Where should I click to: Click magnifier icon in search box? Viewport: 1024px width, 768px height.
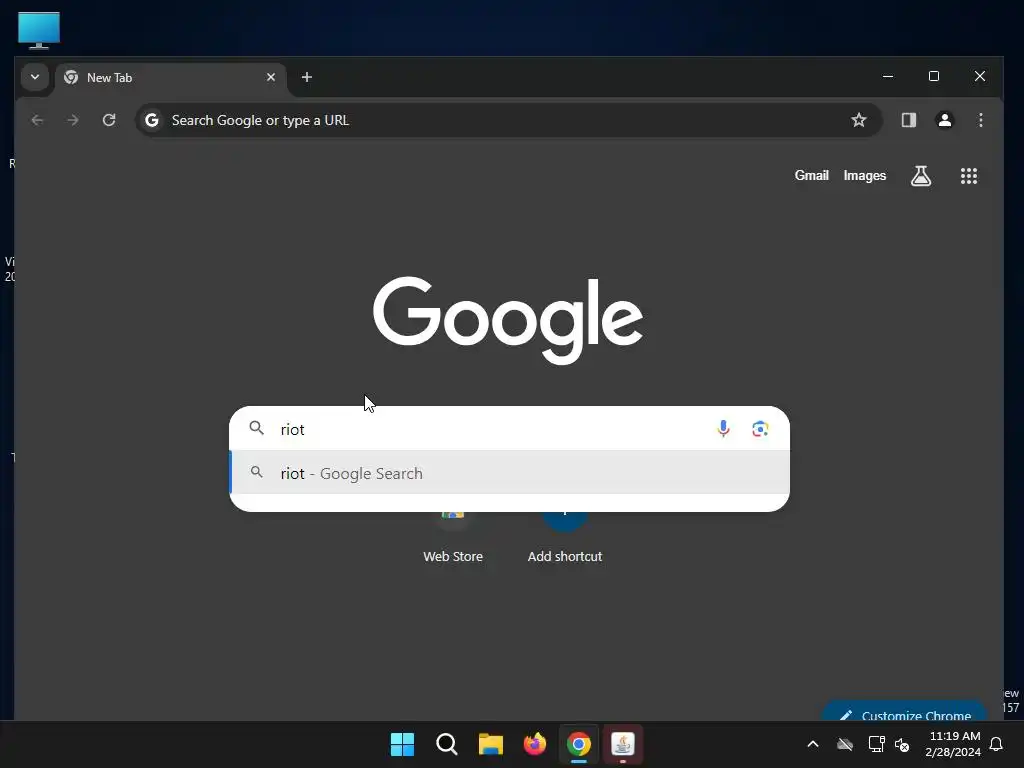[x=257, y=428]
